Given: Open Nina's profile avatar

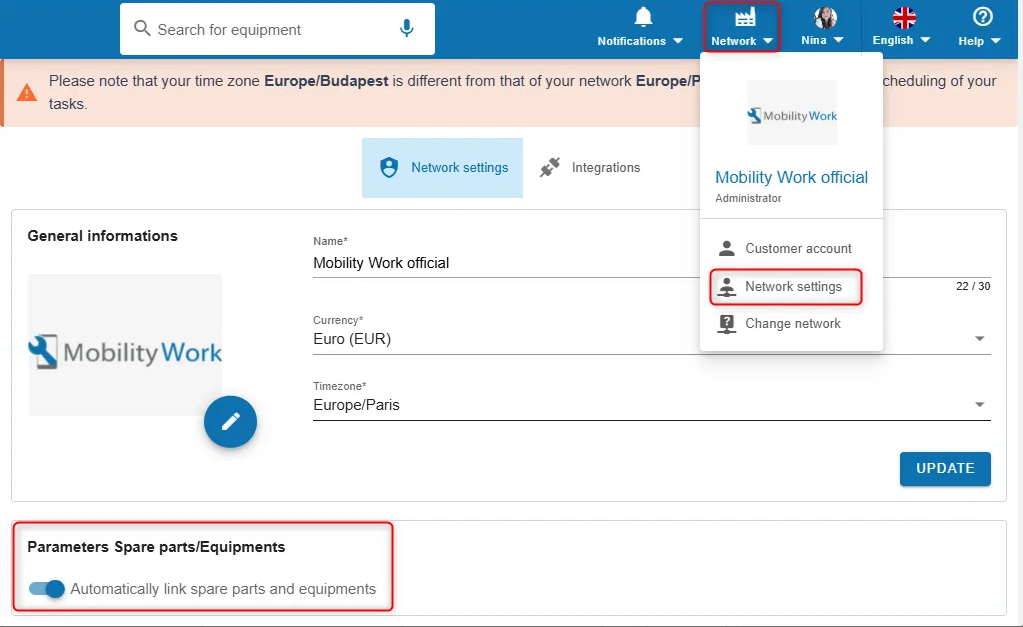Looking at the screenshot, I should [x=825, y=18].
